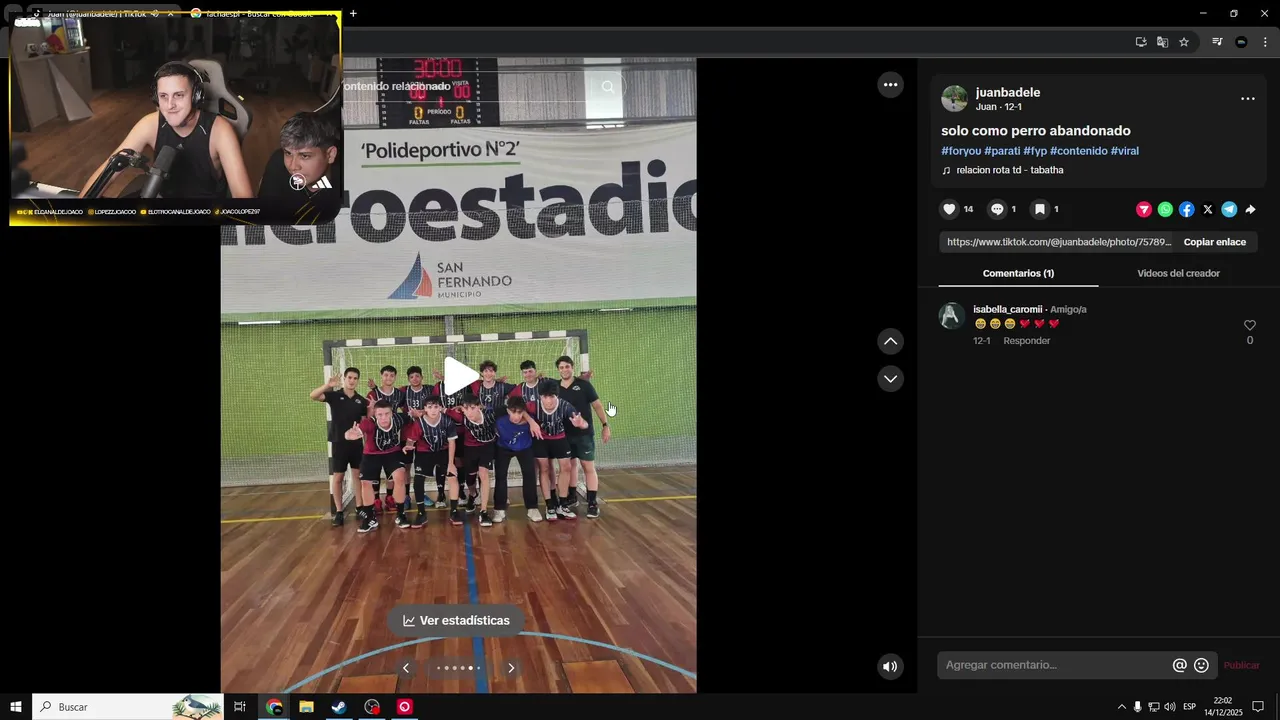Open the #contenido hashtag
Image resolution: width=1280 pixels, height=720 pixels.
[1078, 151]
